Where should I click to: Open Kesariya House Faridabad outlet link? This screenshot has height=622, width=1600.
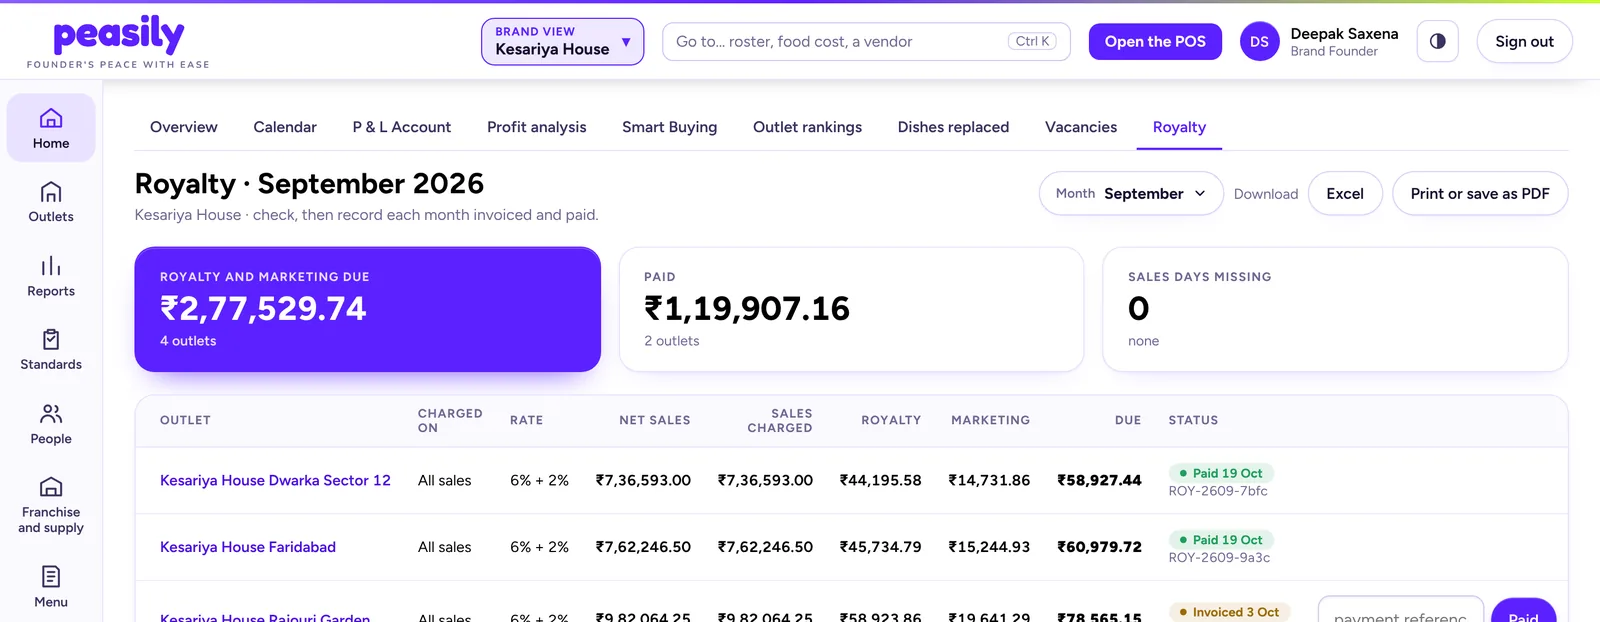click(248, 547)
